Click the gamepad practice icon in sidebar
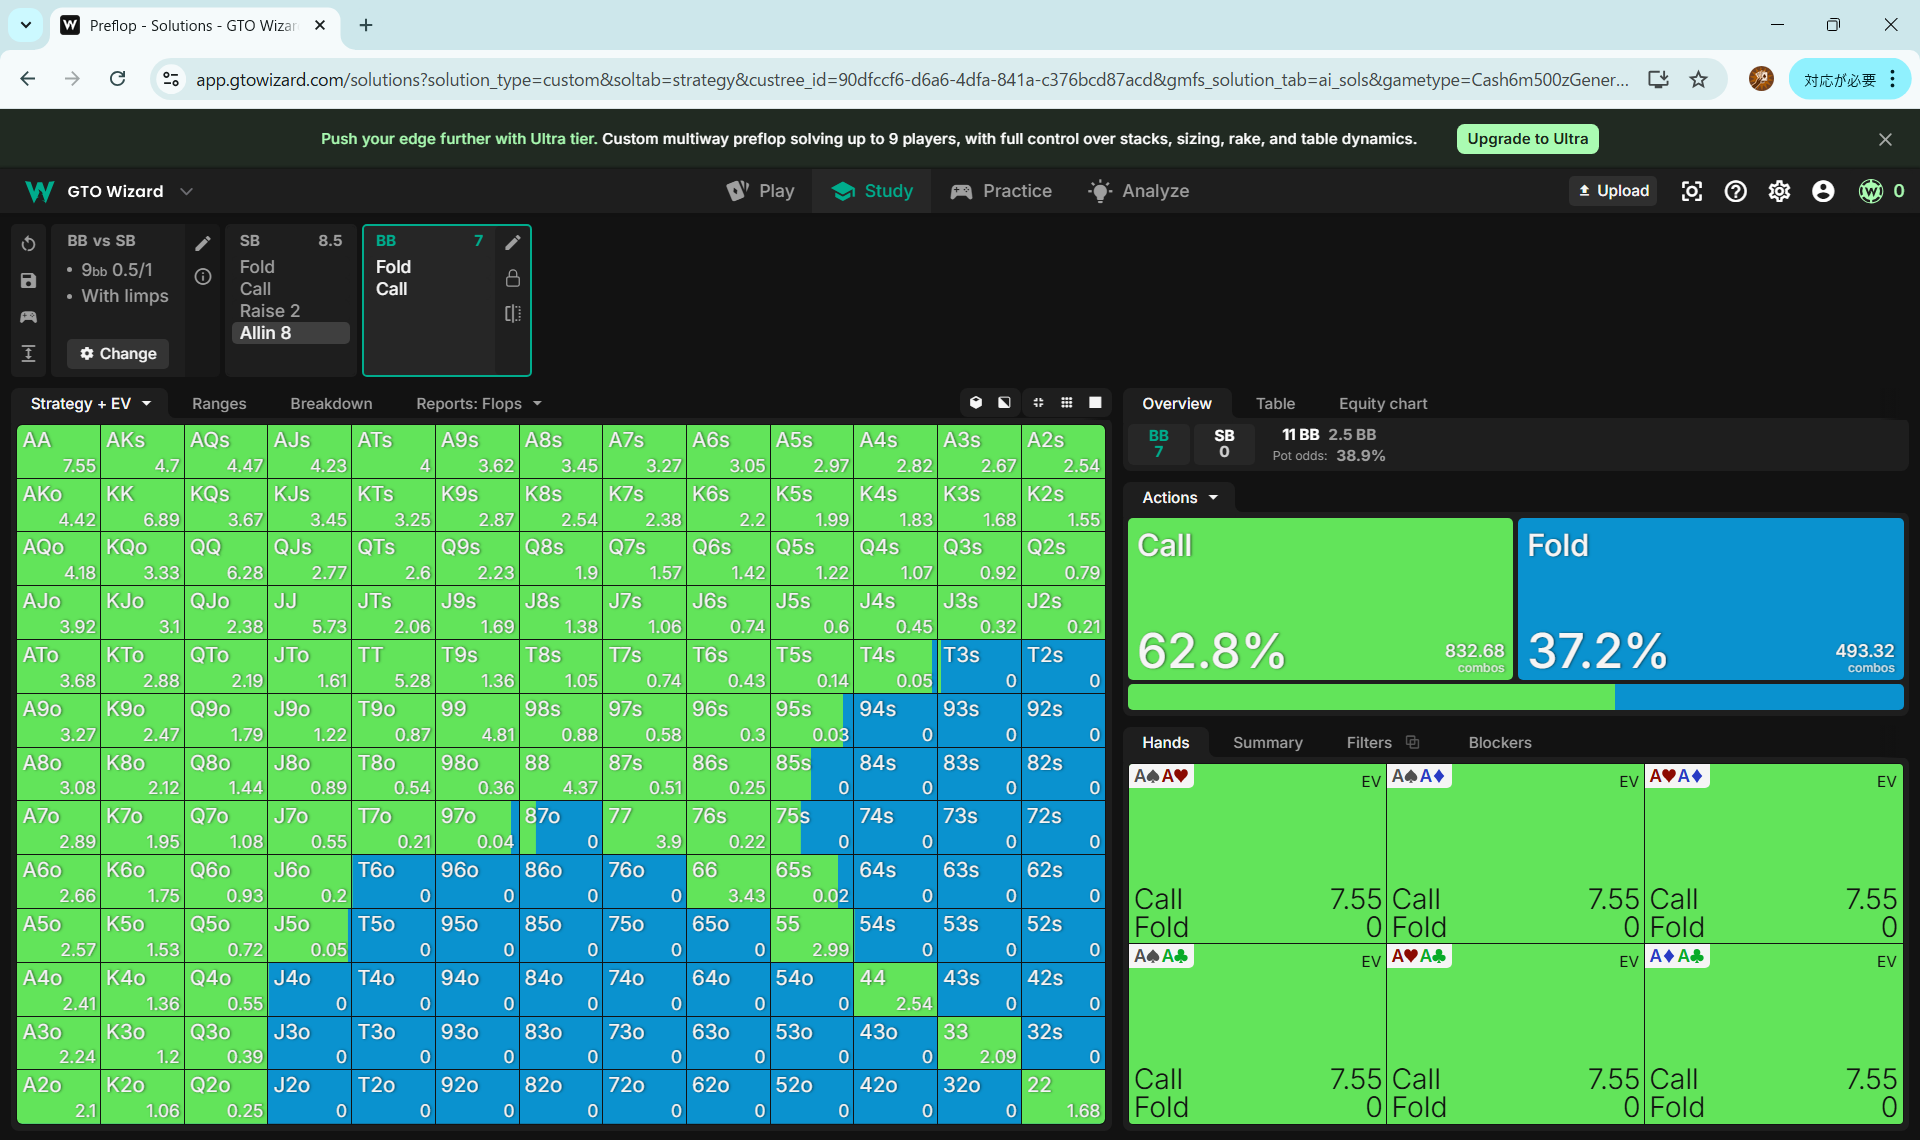 pyautogui.click(x=28, y=317)
